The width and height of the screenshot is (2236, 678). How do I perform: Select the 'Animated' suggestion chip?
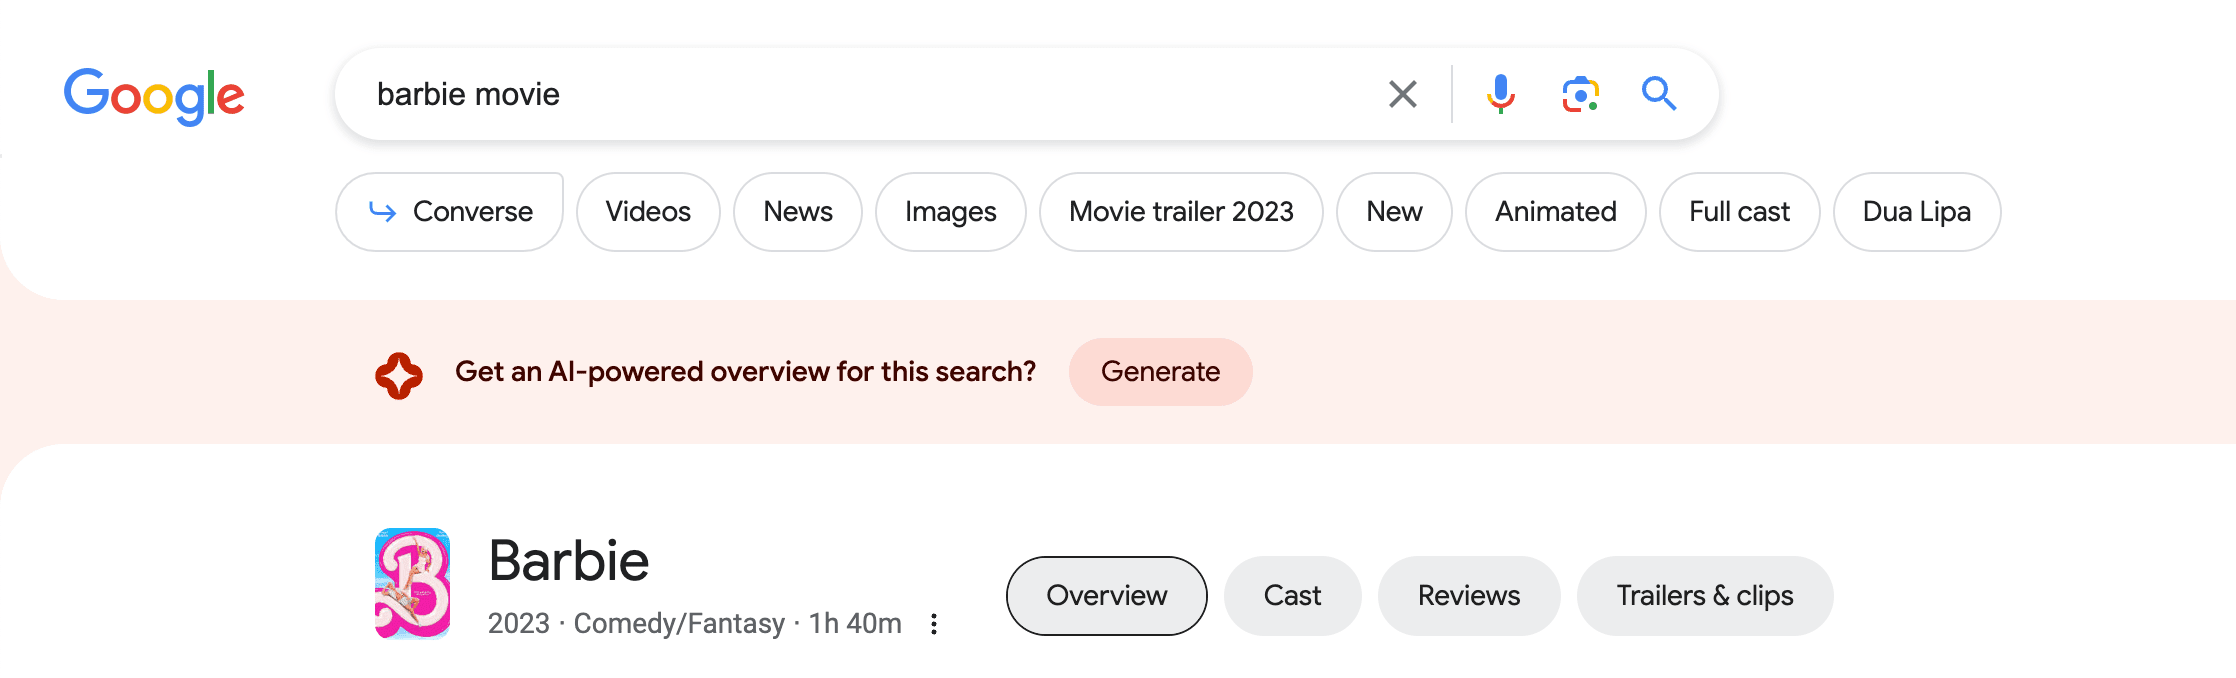(1556, 212)
